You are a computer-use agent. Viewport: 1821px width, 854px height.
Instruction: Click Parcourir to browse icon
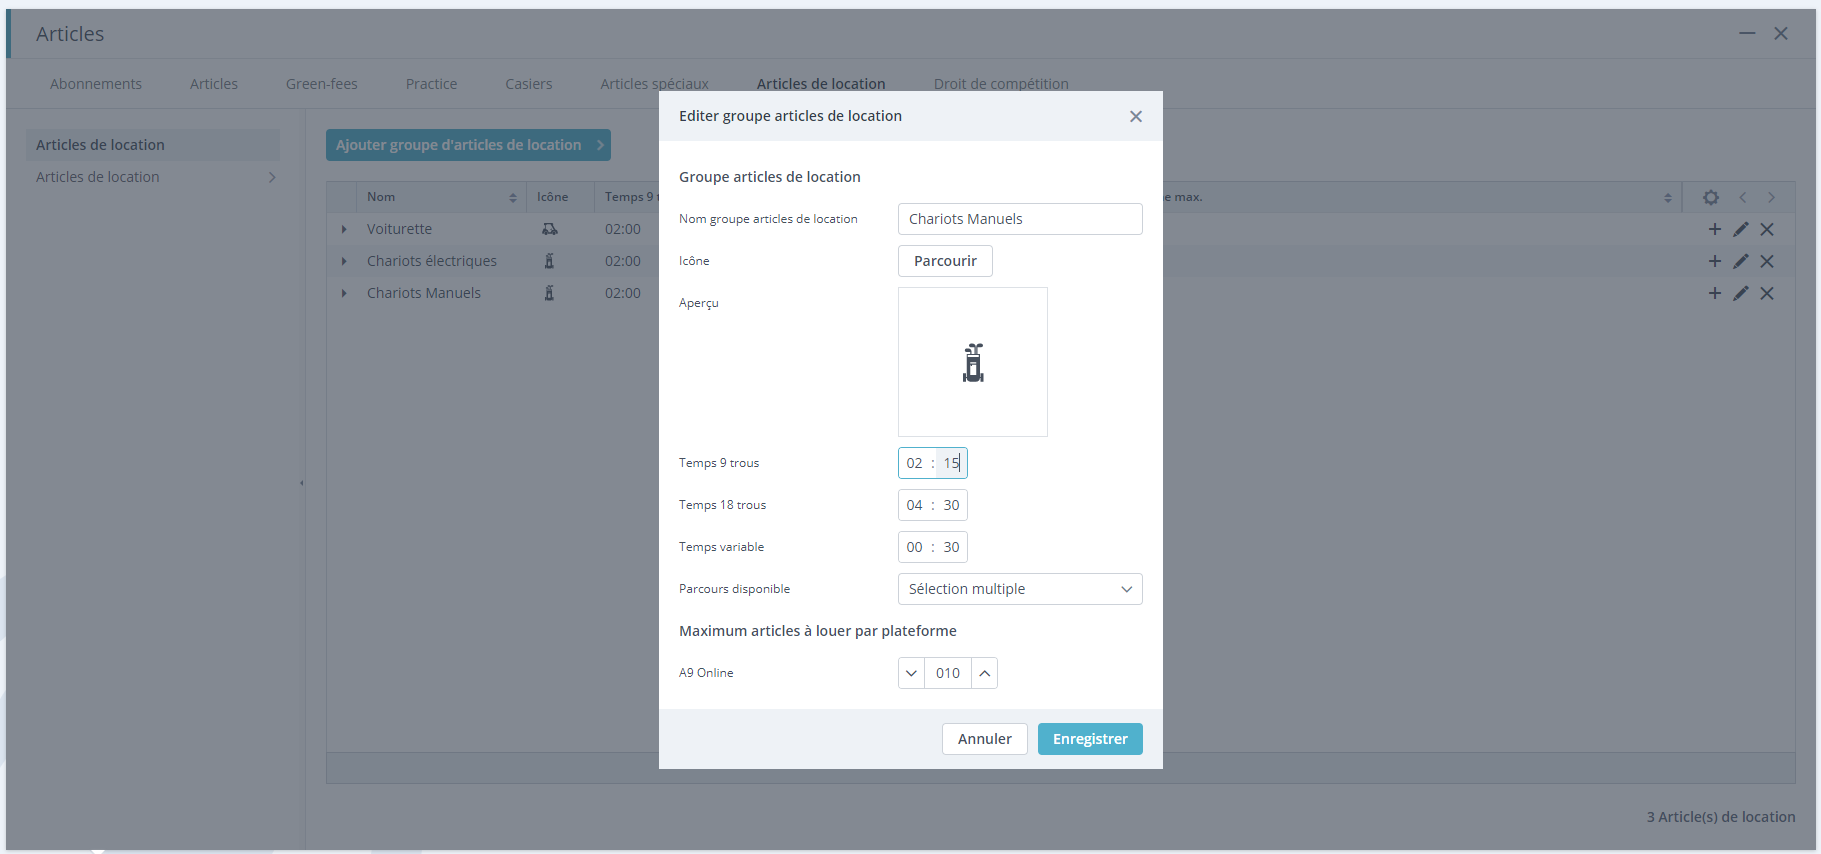tap(945, 261)
